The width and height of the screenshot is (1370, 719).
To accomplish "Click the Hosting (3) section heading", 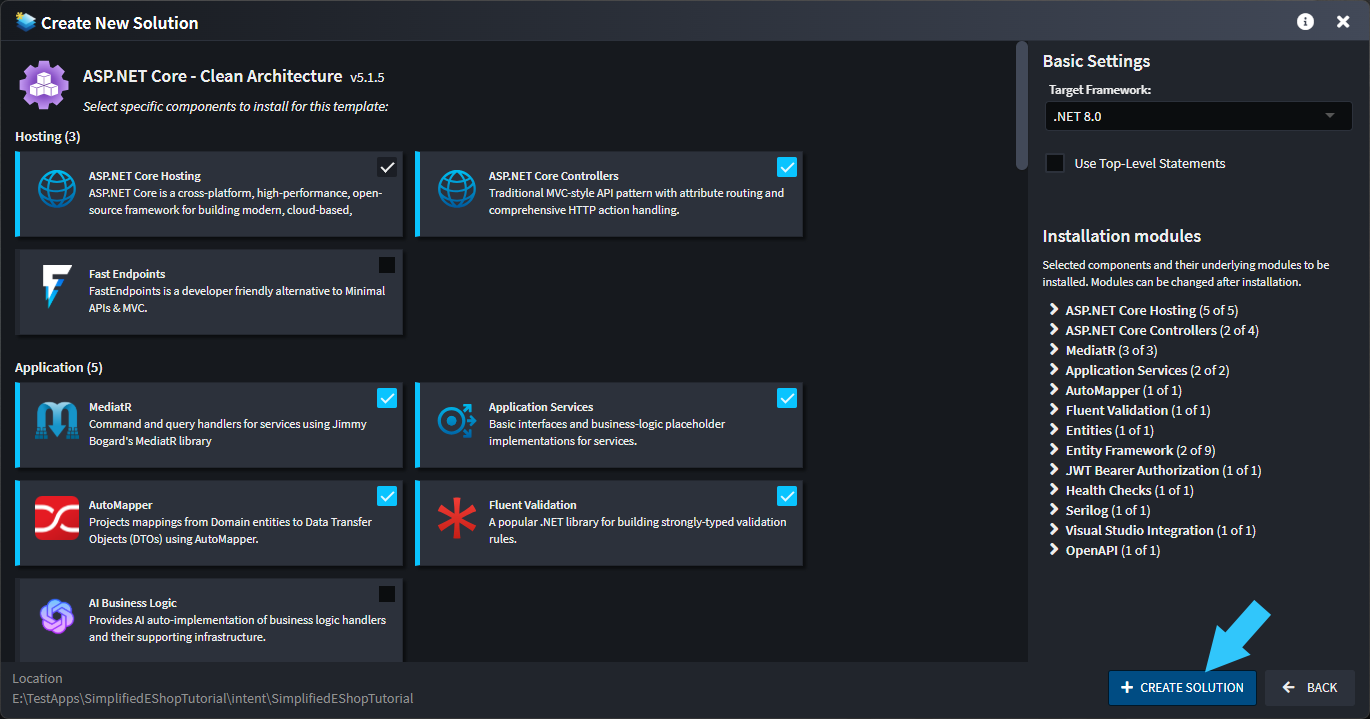I will pyautogui.click(x=48, y=136).
